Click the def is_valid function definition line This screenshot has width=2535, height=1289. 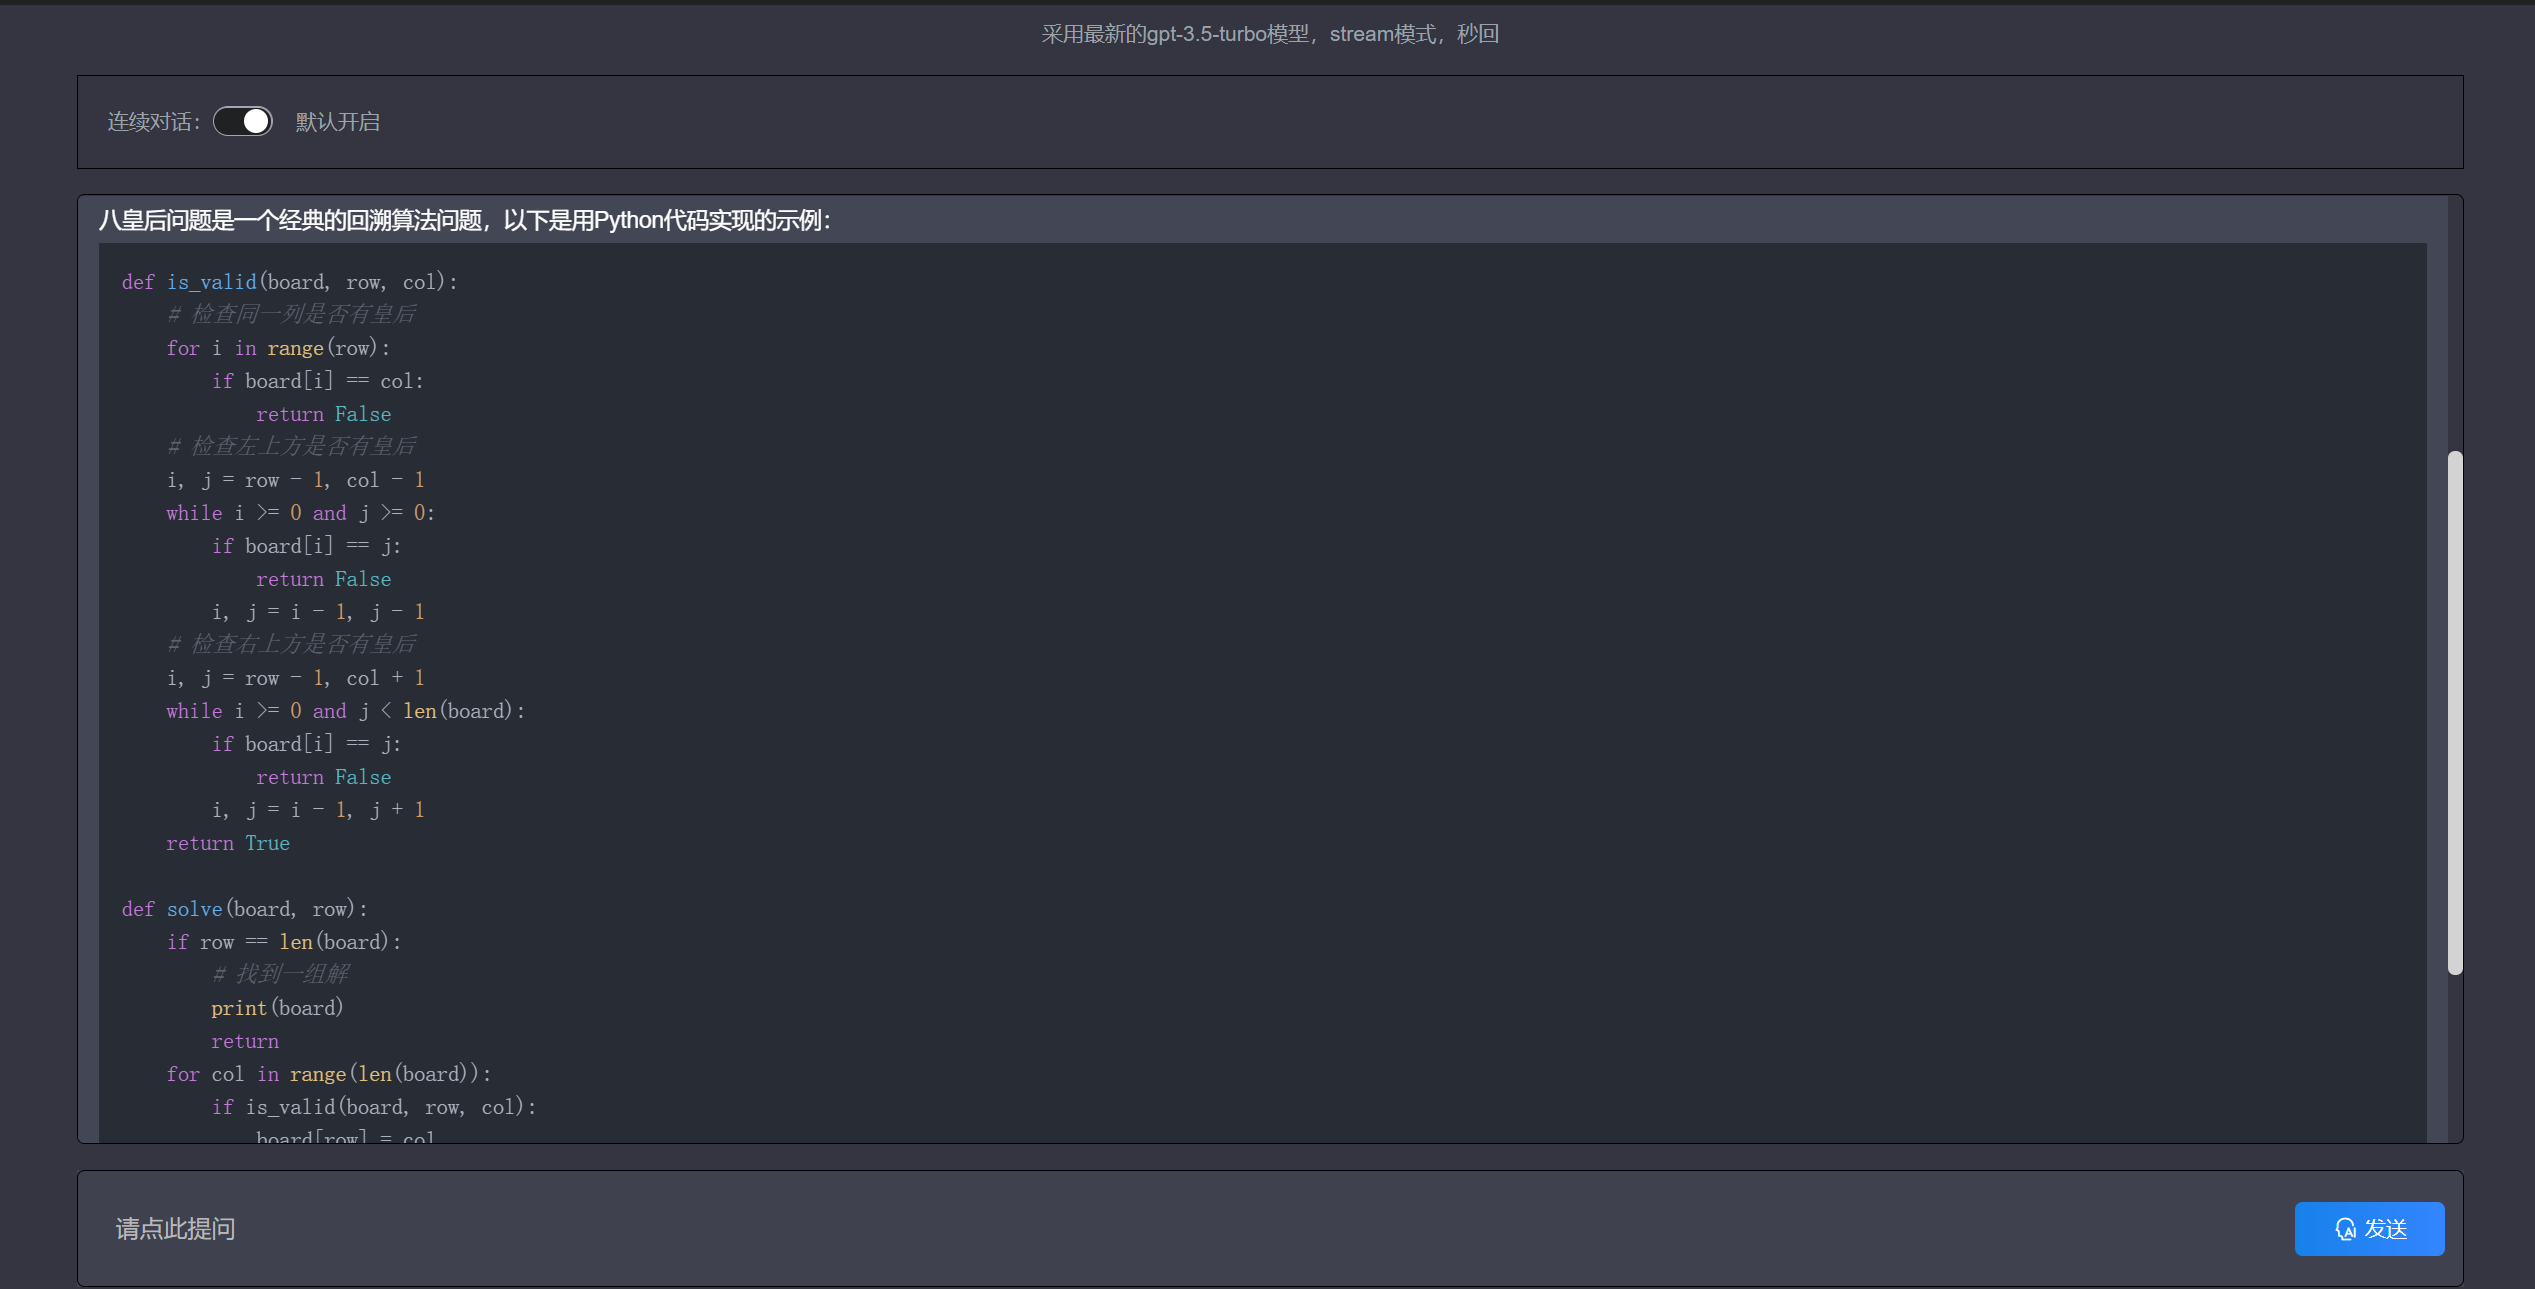coord(289,282)
